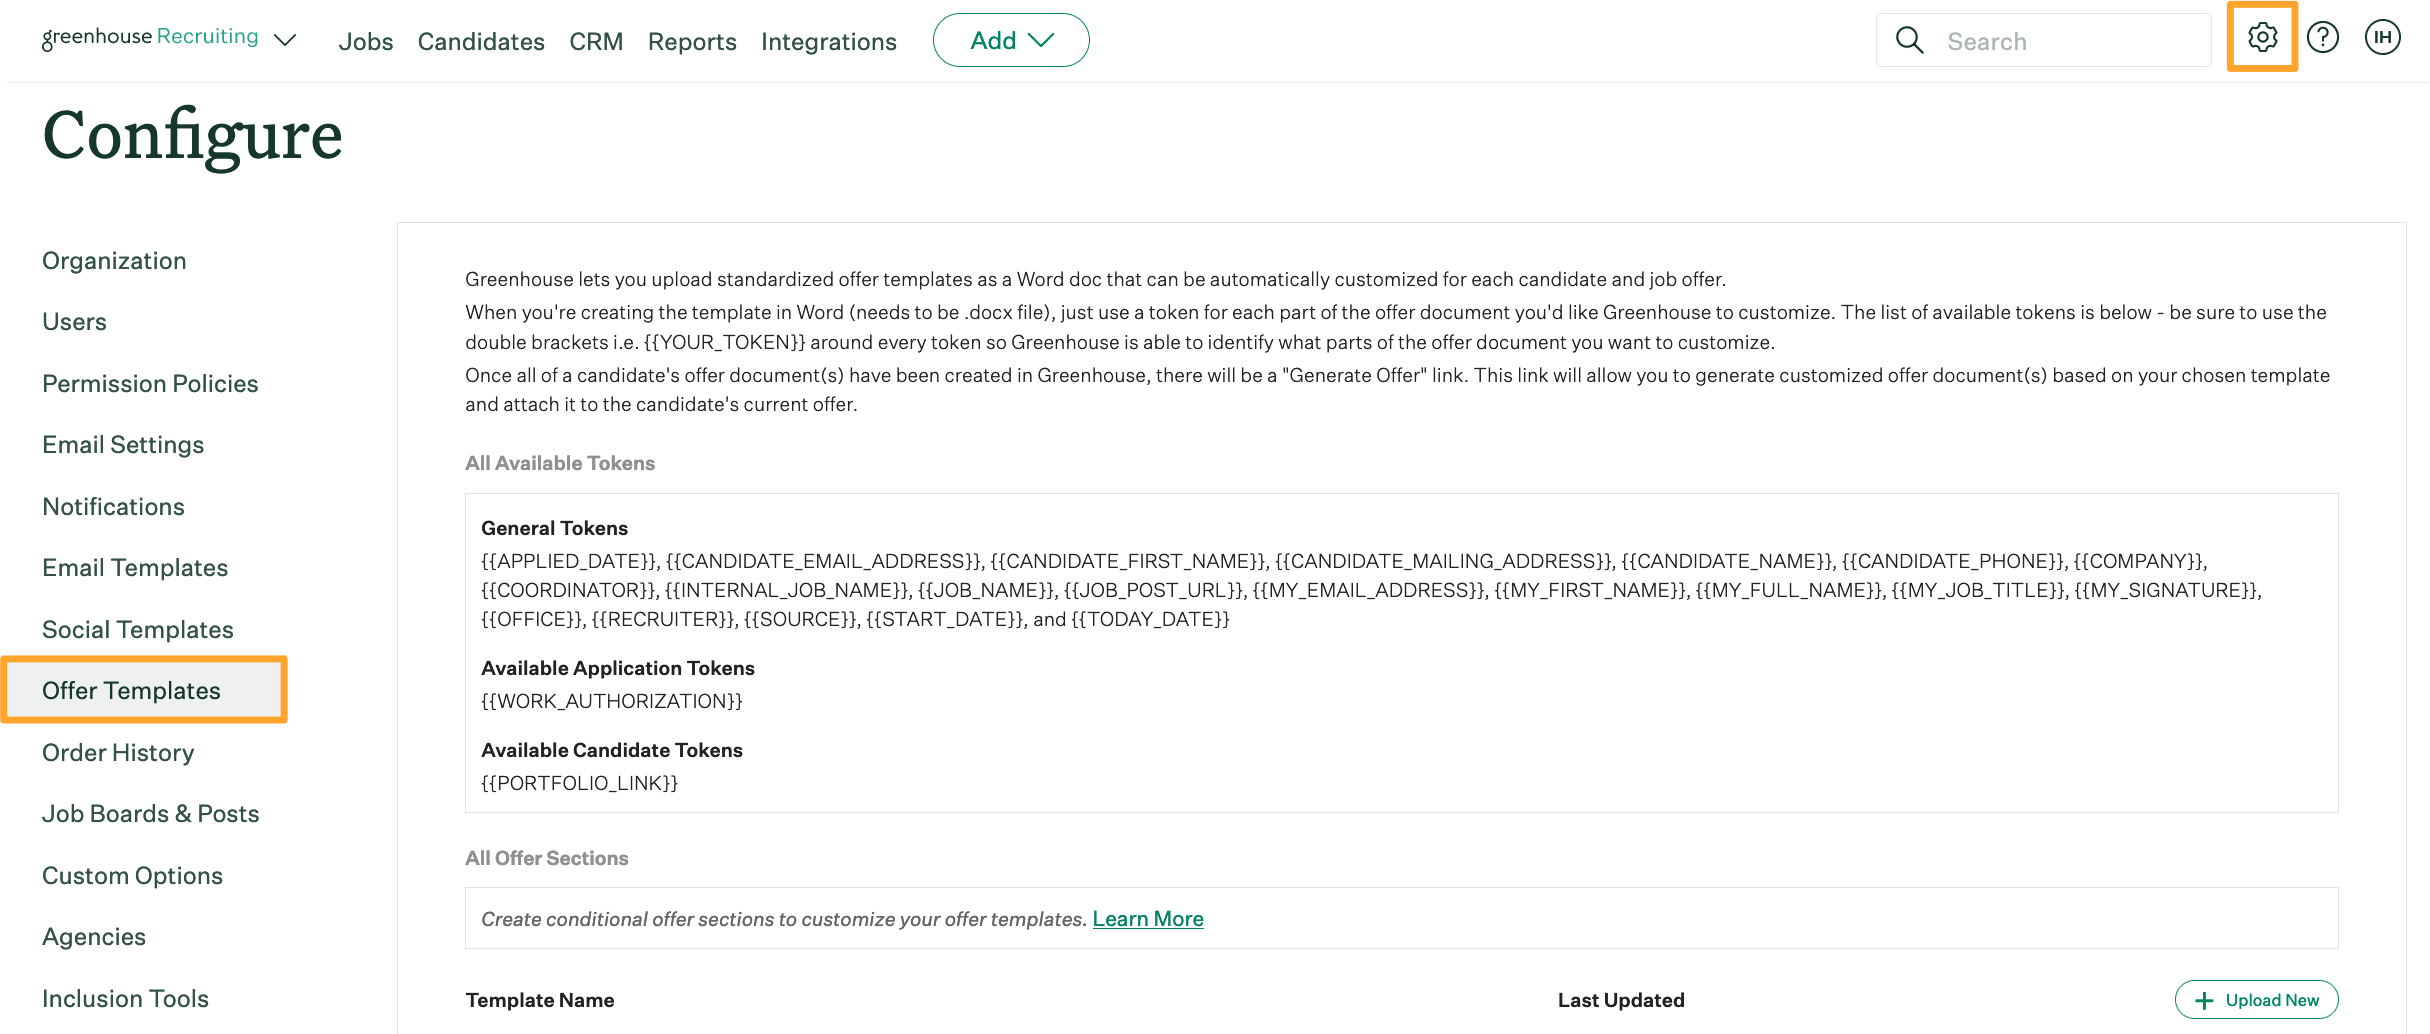
Task: Open the IH user profile avatar
Action: (x=2383, y=38)
